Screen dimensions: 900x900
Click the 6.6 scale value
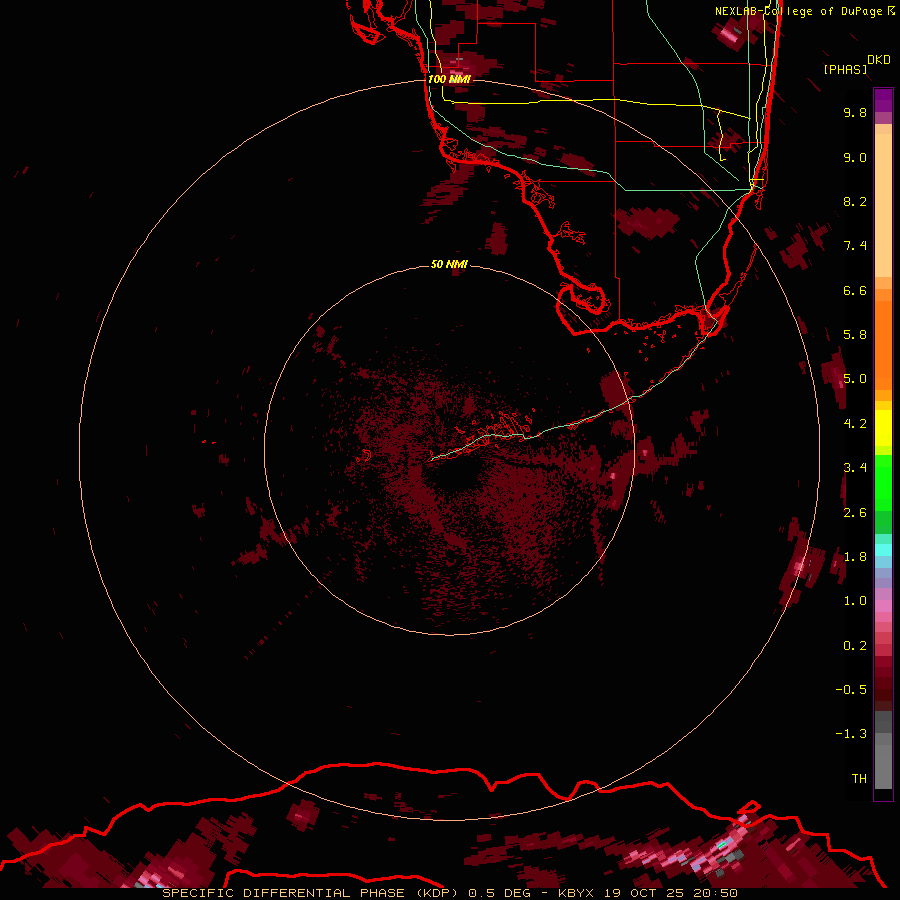coord(855,290)
